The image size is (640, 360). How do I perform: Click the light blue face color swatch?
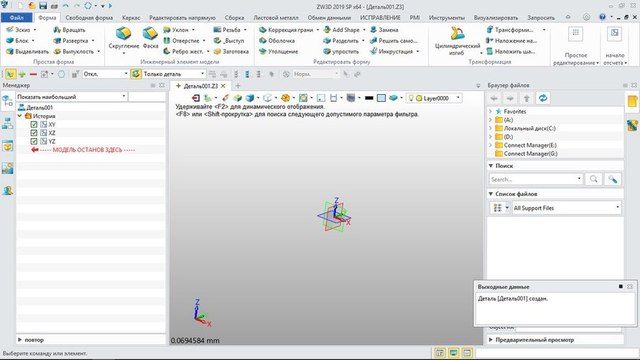(x=381, y=98)
